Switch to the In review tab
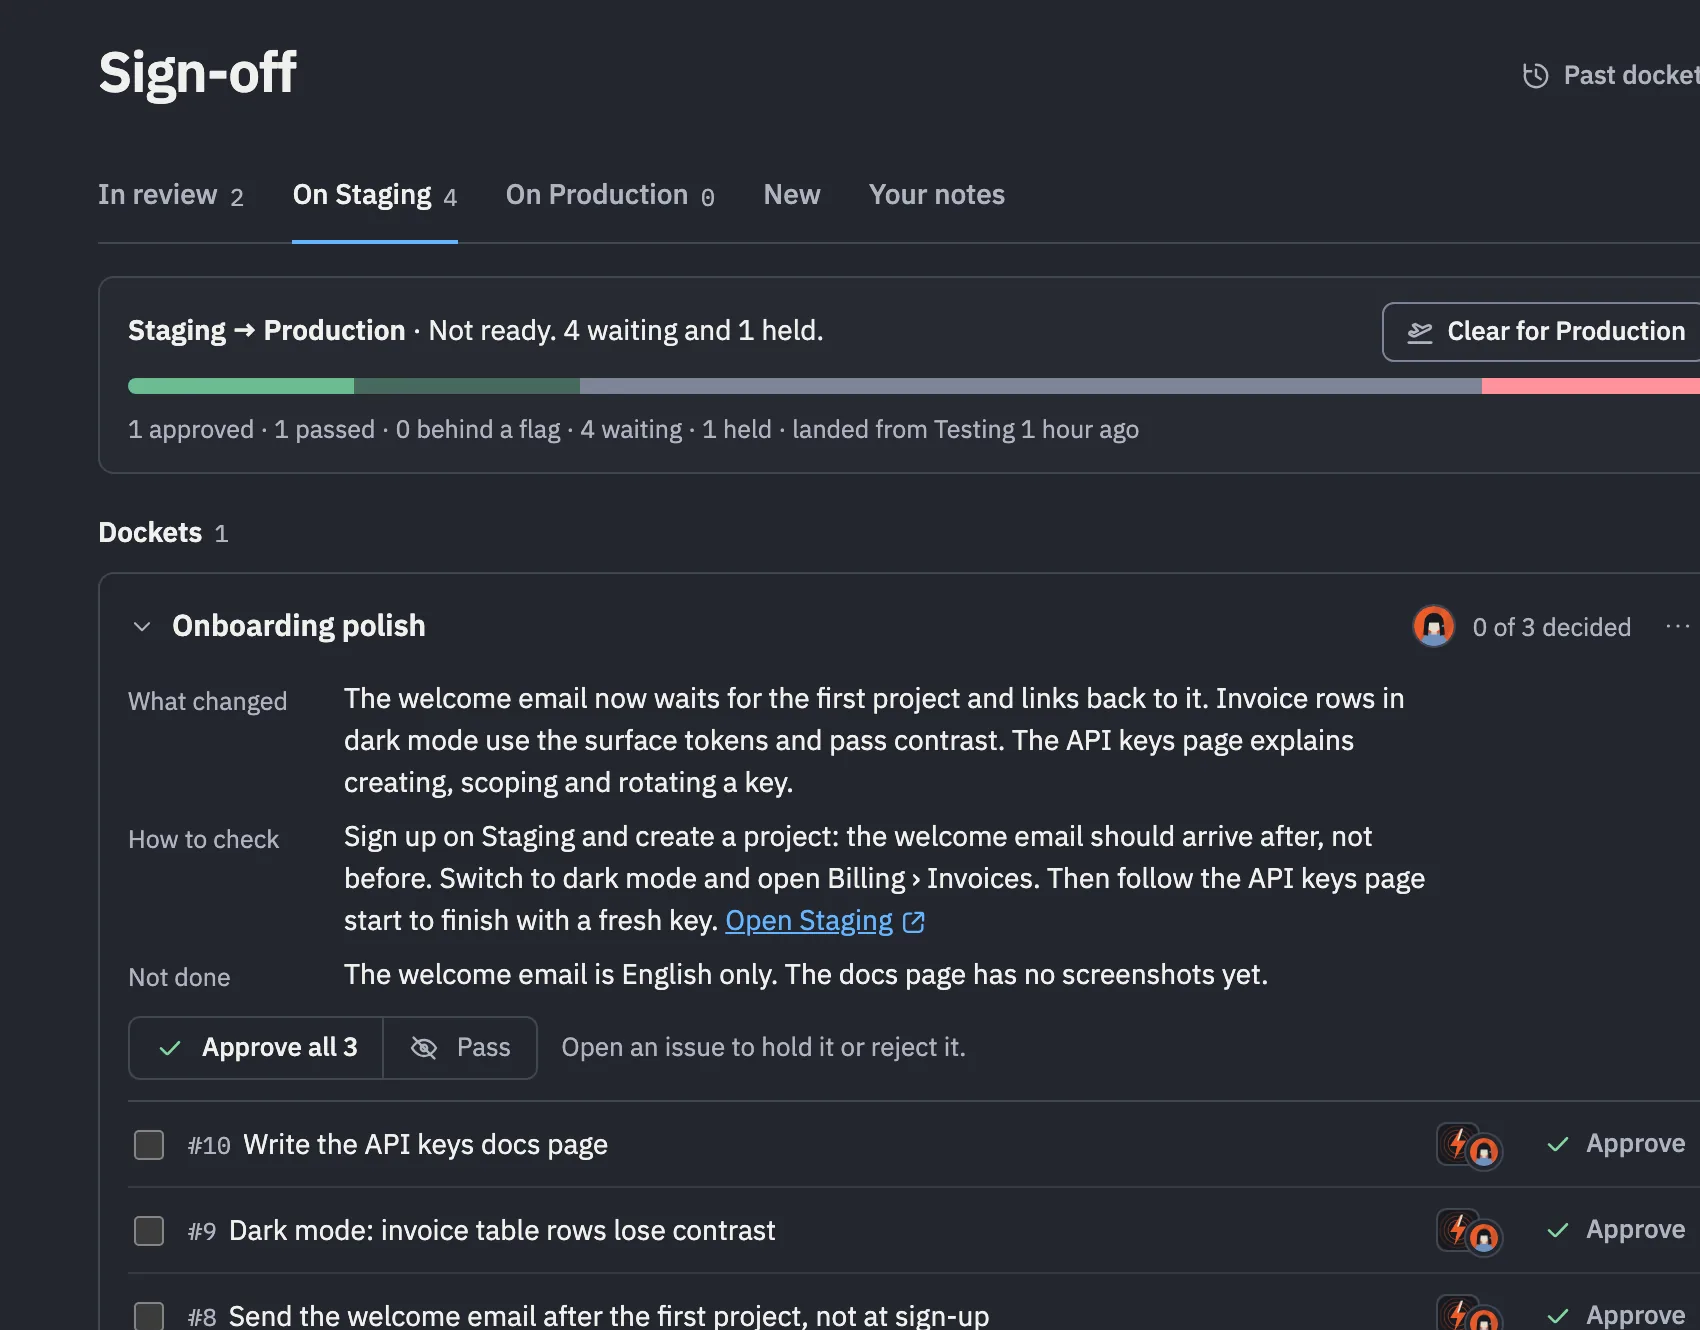Viewport: 1700px width, 1330px height. 171,195
